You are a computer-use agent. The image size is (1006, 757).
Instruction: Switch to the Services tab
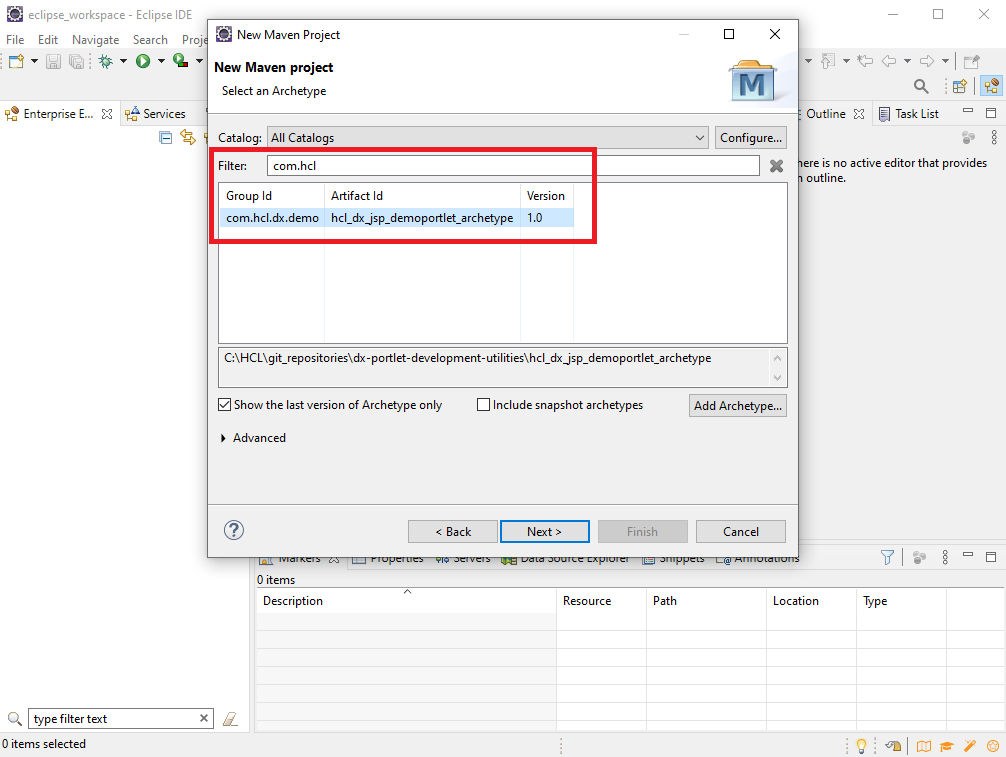156,114
